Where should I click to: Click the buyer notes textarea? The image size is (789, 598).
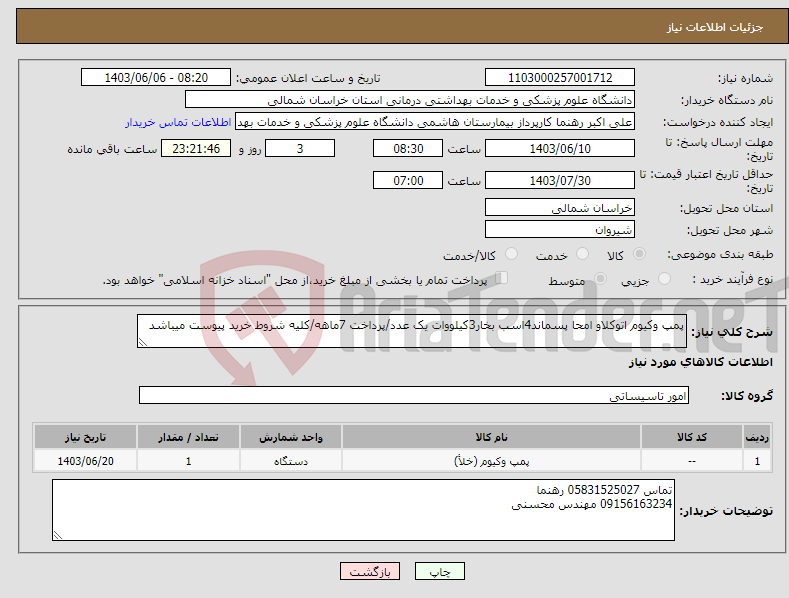[363, 510]
